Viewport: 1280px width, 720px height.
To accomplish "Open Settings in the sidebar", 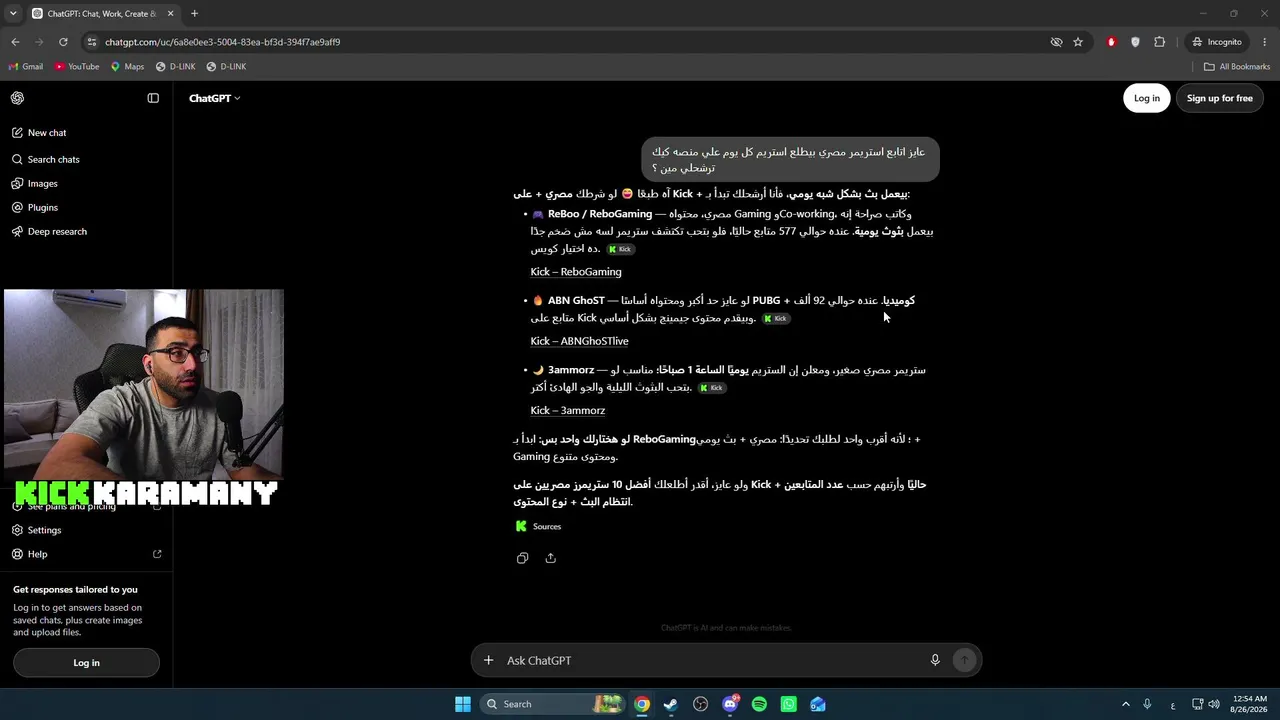I will (x=36, y=530).
